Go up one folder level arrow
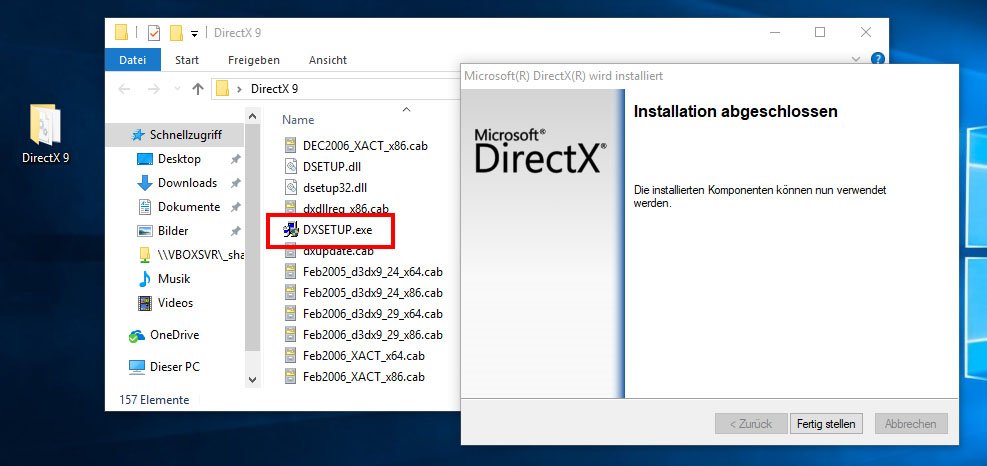The width and height of the screenshot is (987, 466). pyautogui.click(x=197, y=89)
